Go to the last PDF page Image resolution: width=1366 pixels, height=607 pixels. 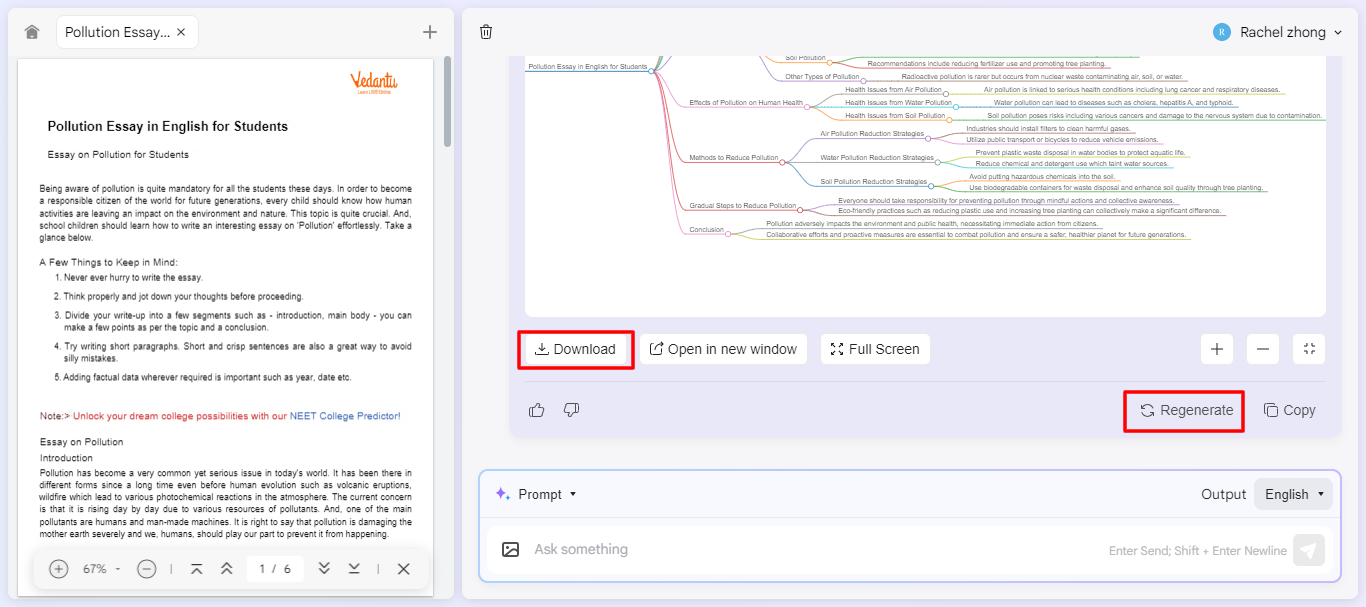click(354, 569)
